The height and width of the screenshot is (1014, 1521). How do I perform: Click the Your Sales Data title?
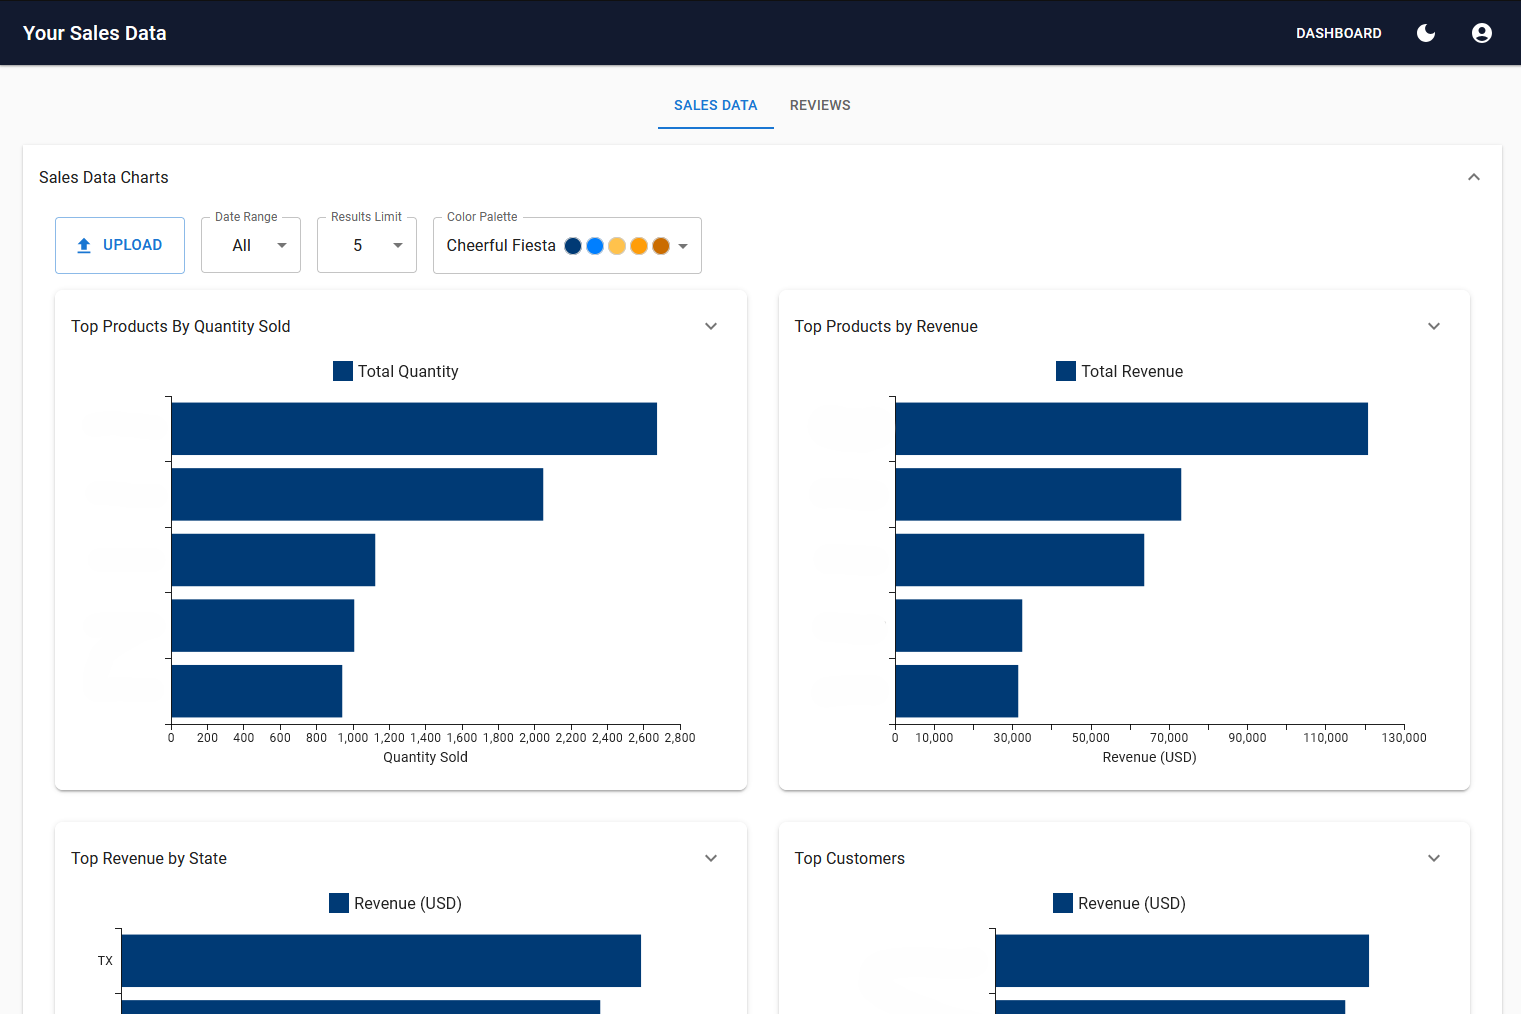pyautogui.click(x=95, y=33)
